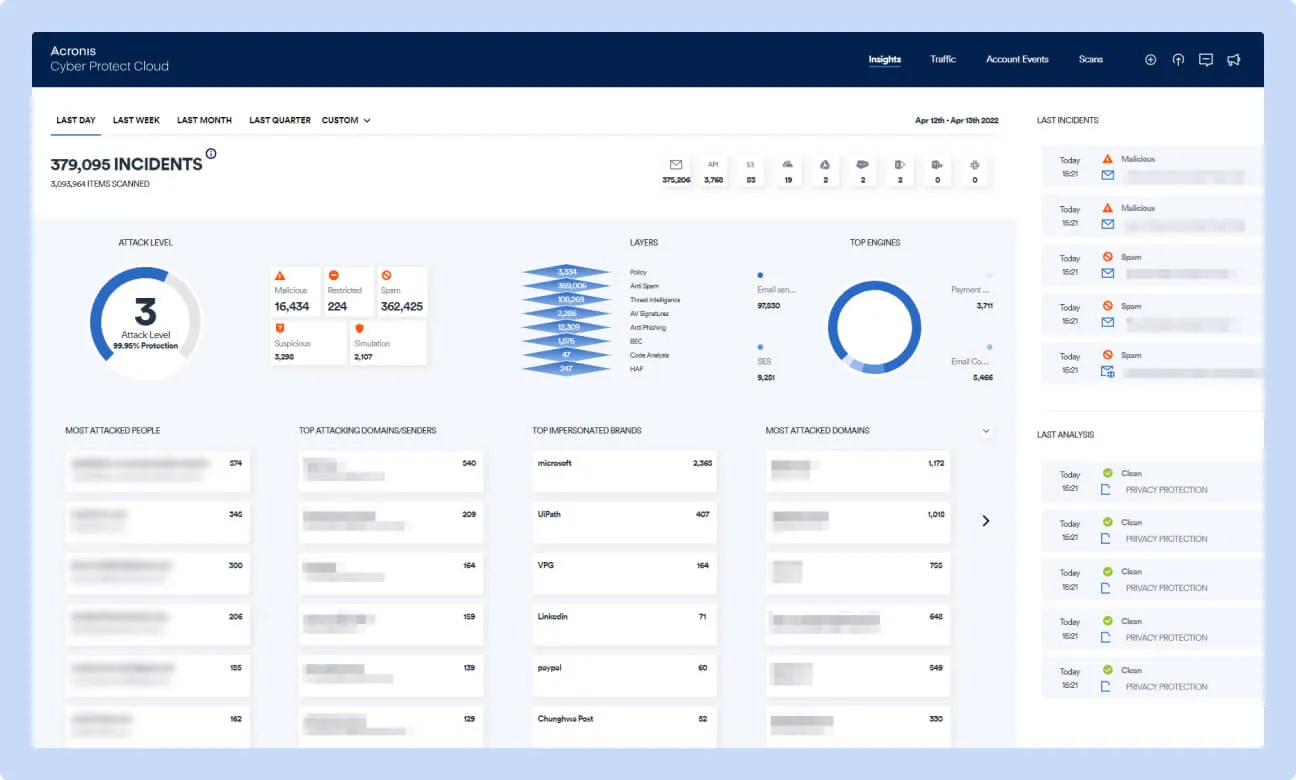Screen dimensions: 1296x780
Task: Expand the circled chevron beside Most Attacked Domains
Action: coord(986,431)
